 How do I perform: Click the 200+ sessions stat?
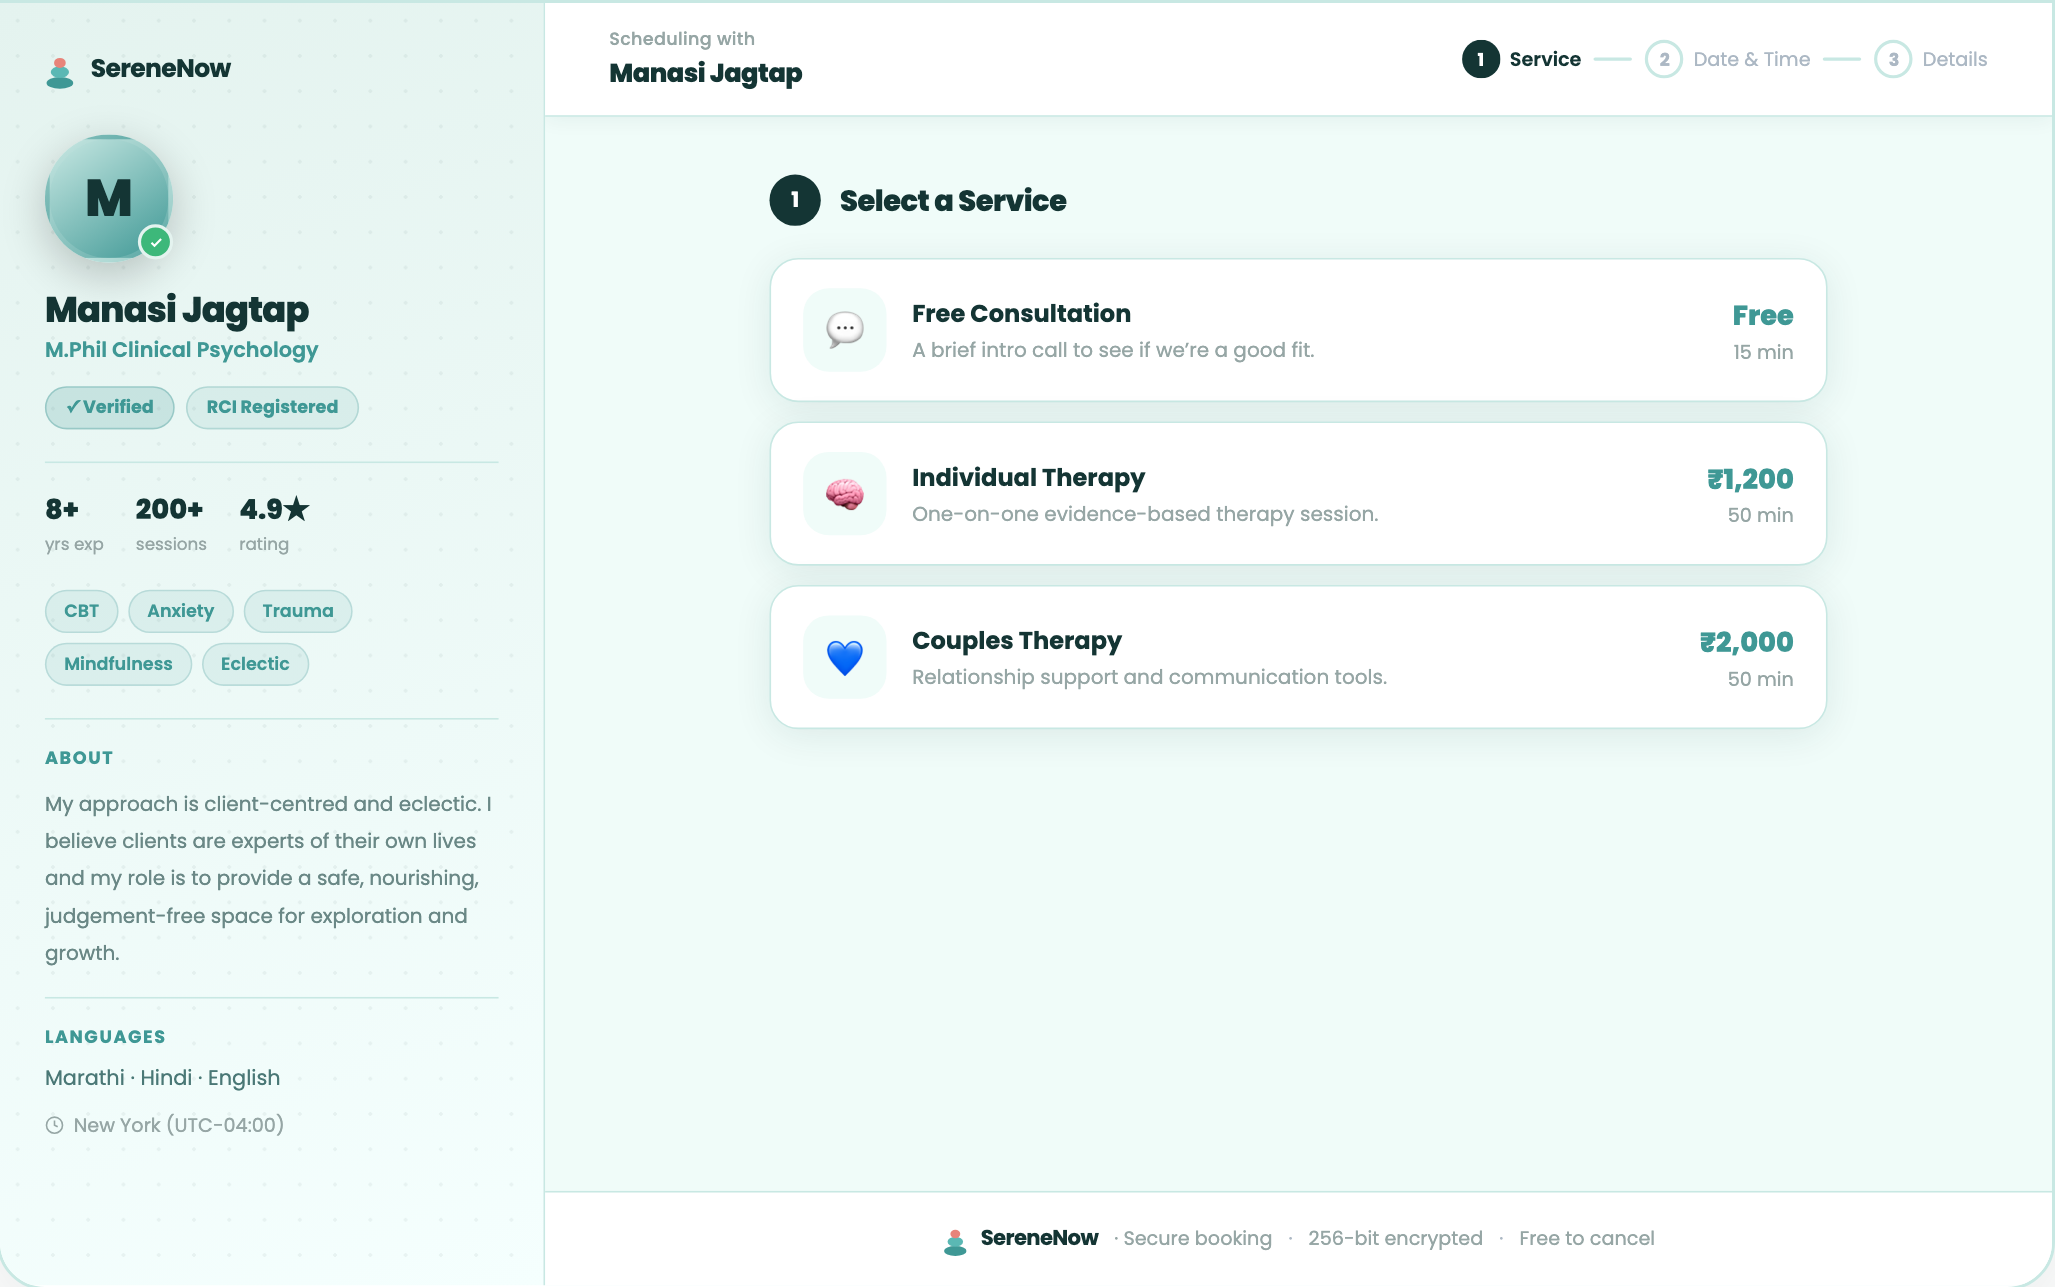click(x=171, y=524)
